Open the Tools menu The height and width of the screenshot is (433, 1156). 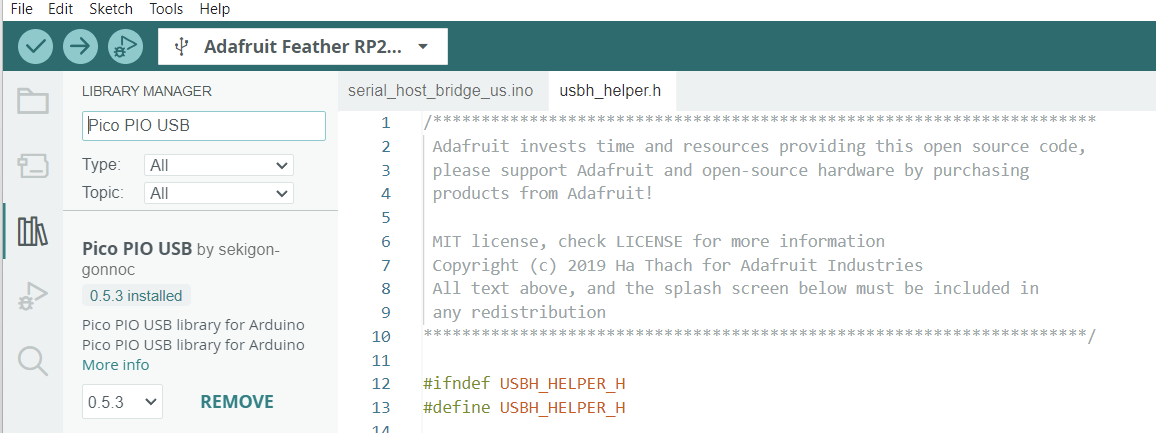click(166, 9)
